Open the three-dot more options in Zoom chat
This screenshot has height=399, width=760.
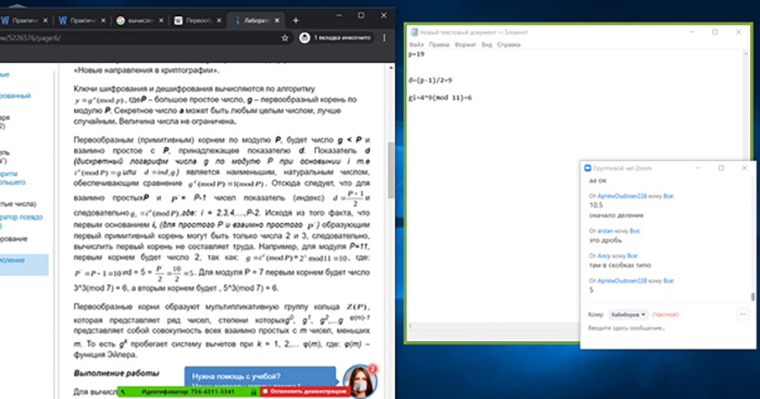pos(743,314)
